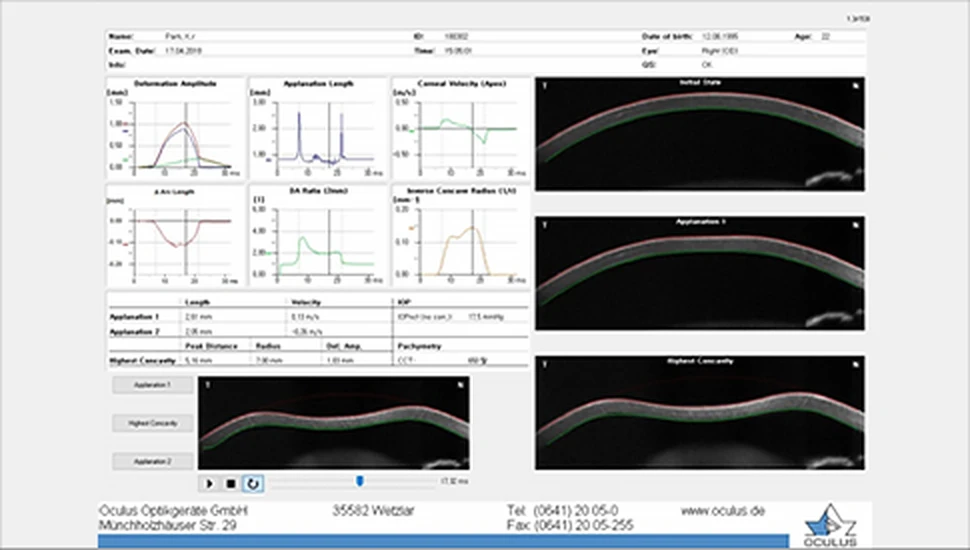Click the Highest Concavity cornea image on right
The image size is (970, 550).
click(x=700, y=412)
